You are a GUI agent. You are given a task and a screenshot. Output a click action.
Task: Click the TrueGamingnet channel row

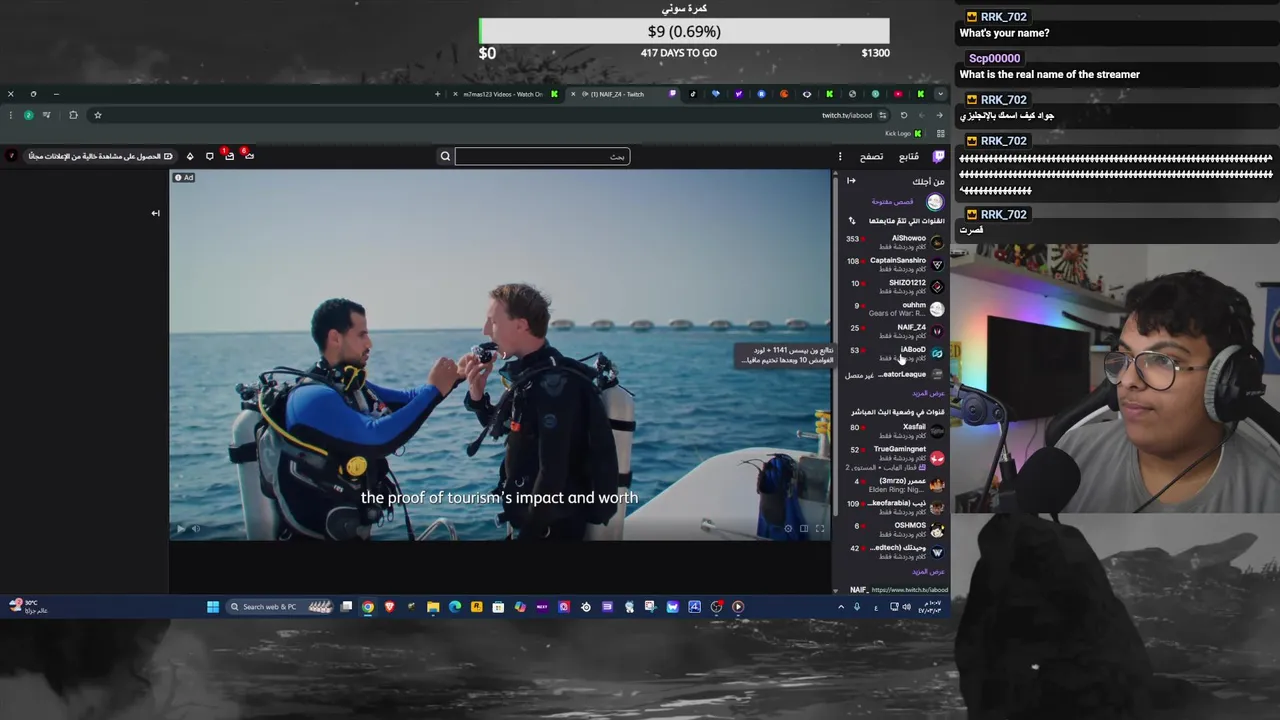(x=895, y=456)
